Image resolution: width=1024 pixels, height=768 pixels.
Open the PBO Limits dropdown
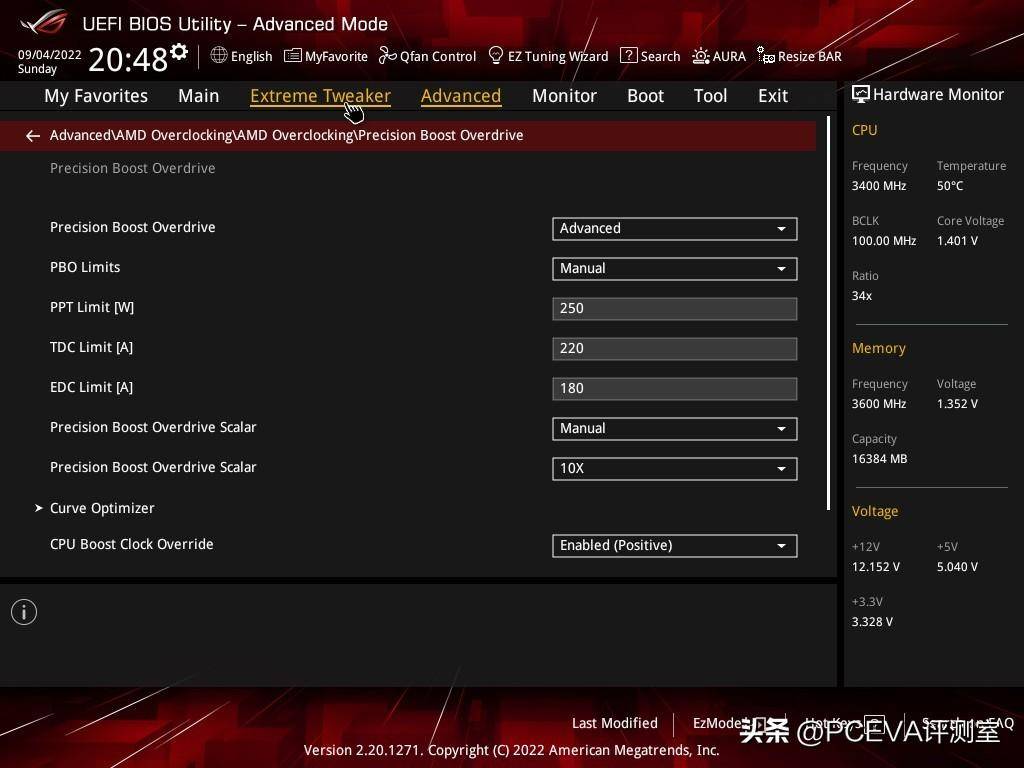pyautogui.click(x=675, y=268)
